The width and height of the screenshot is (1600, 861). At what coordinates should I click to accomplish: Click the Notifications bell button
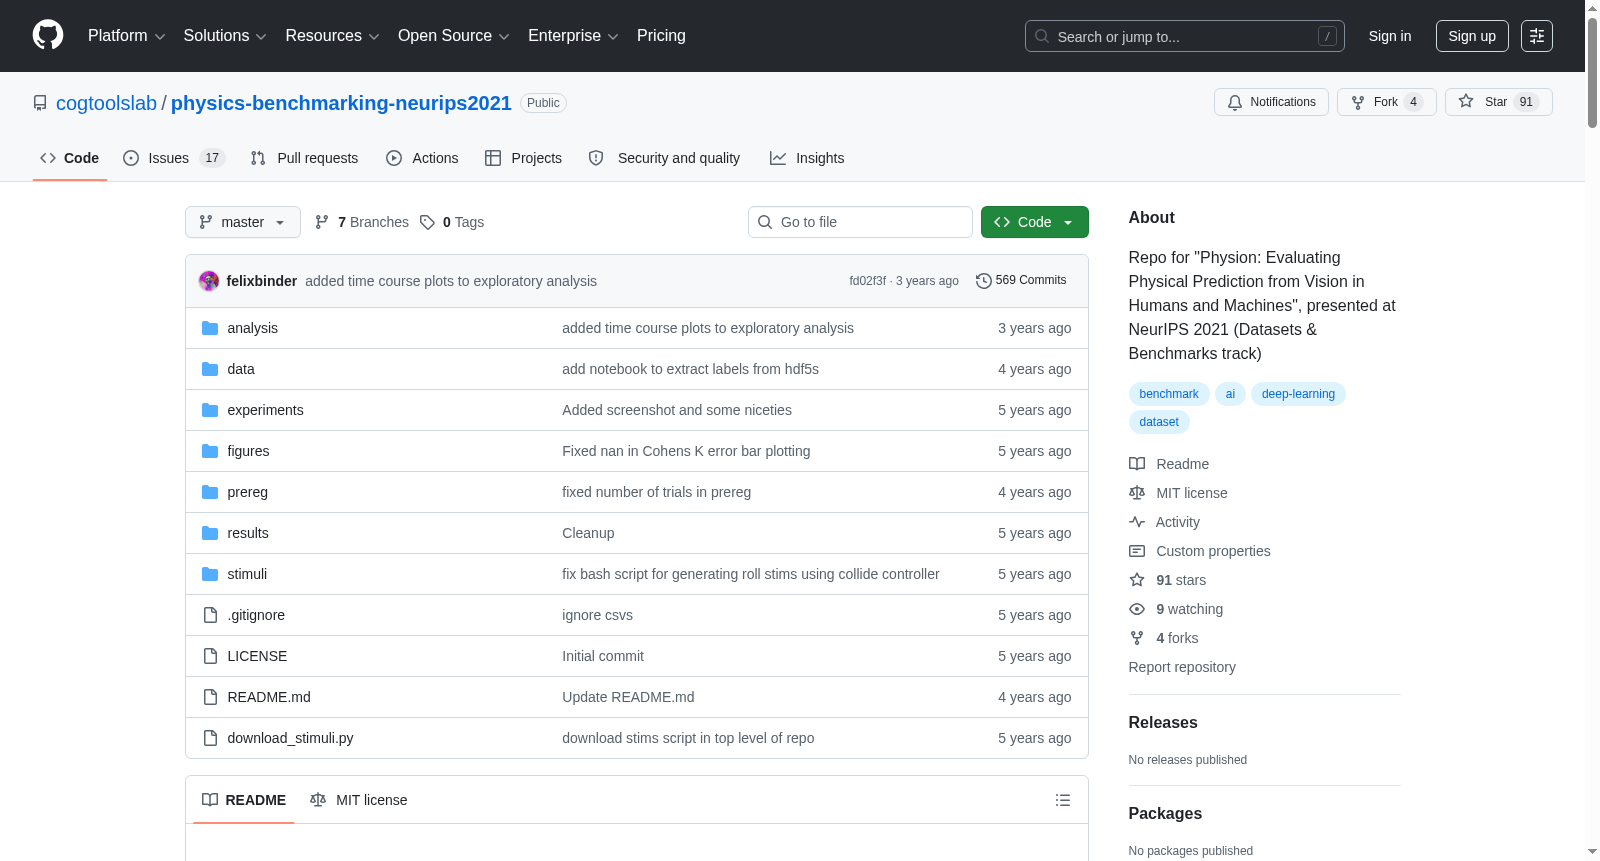point(1271,102)
